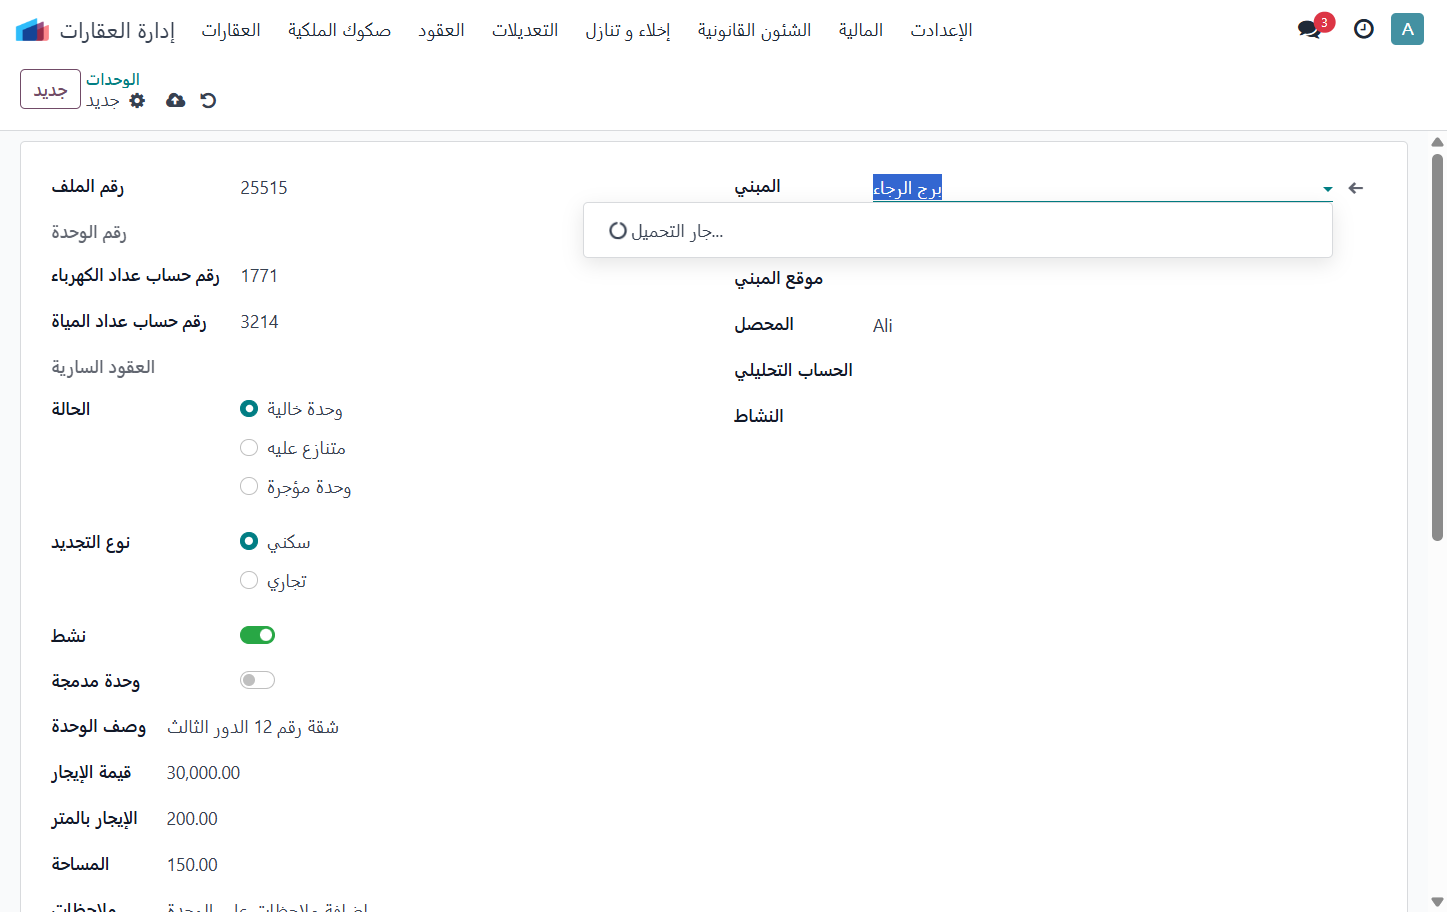
Task: Open the الشئون القانونية menu
Action: (x=755, y=30)
